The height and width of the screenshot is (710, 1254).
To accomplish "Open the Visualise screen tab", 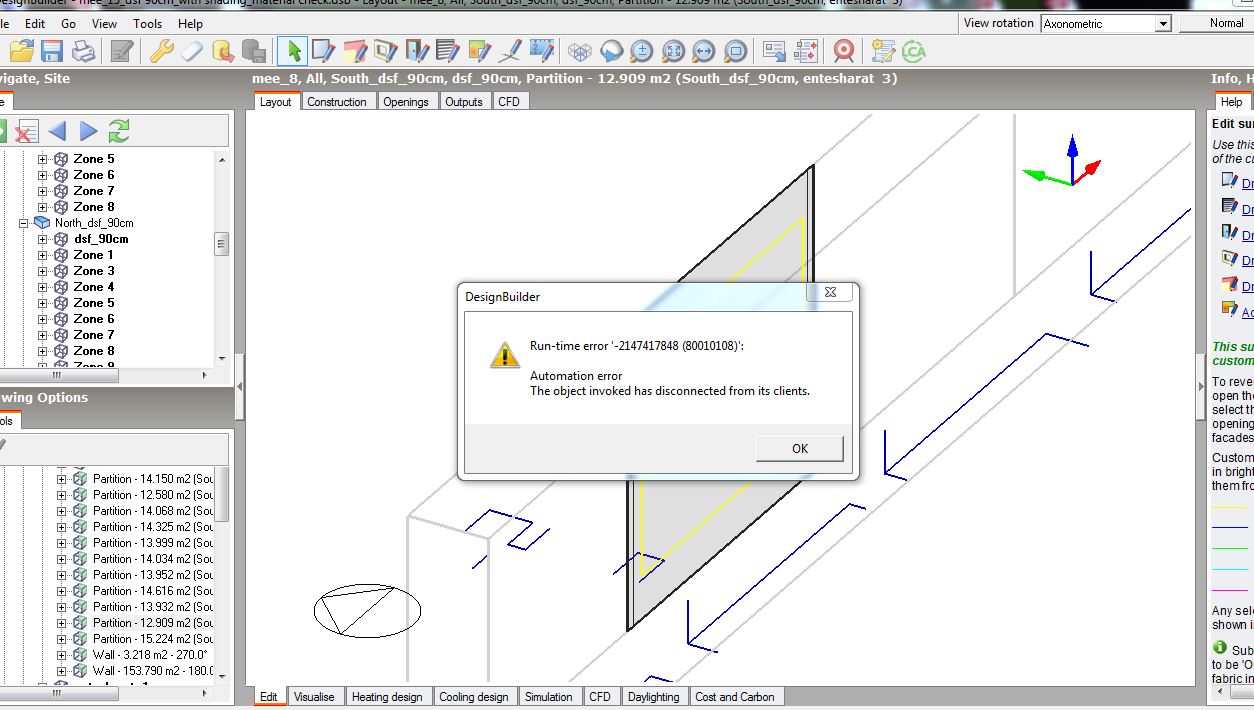I will click(315, 697).
